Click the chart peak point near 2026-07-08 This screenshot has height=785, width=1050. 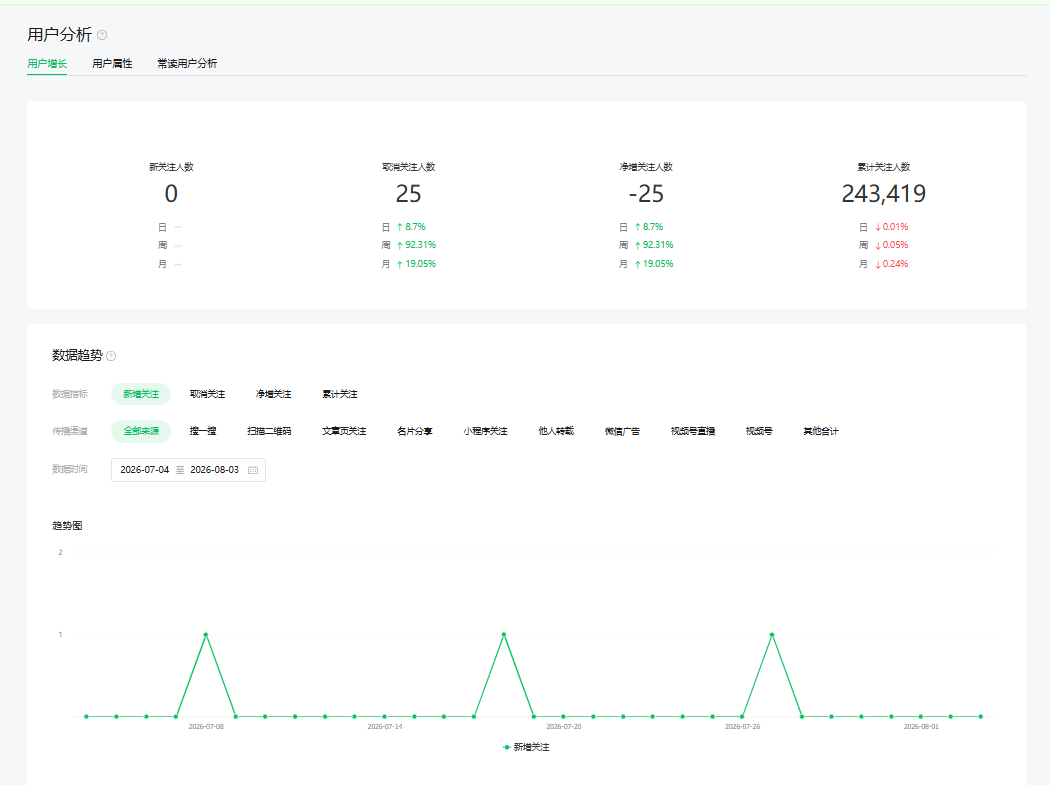pos(206,634)
